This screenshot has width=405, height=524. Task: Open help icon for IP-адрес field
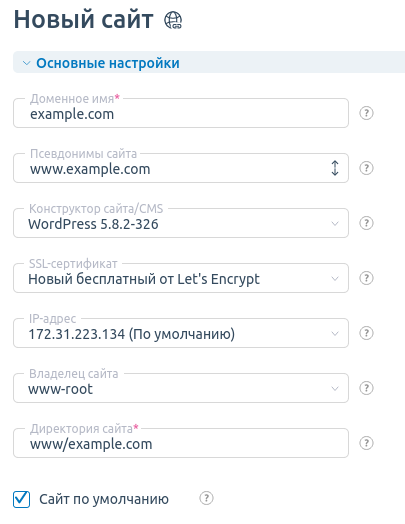click(x=366, y=333)
